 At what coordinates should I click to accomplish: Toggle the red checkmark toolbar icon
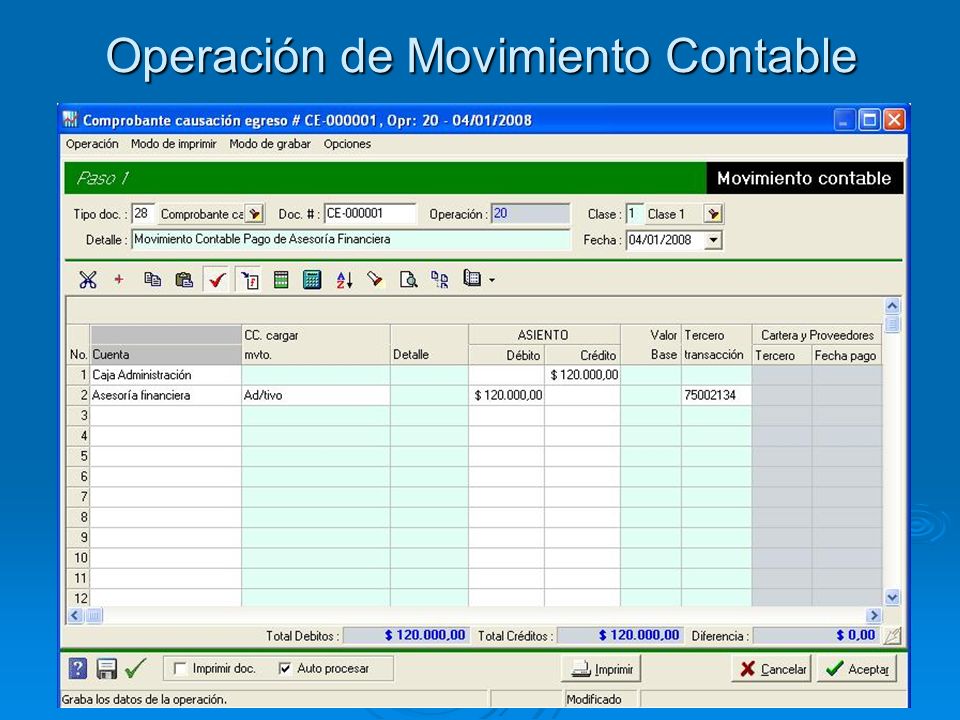[x=217, y=280]
